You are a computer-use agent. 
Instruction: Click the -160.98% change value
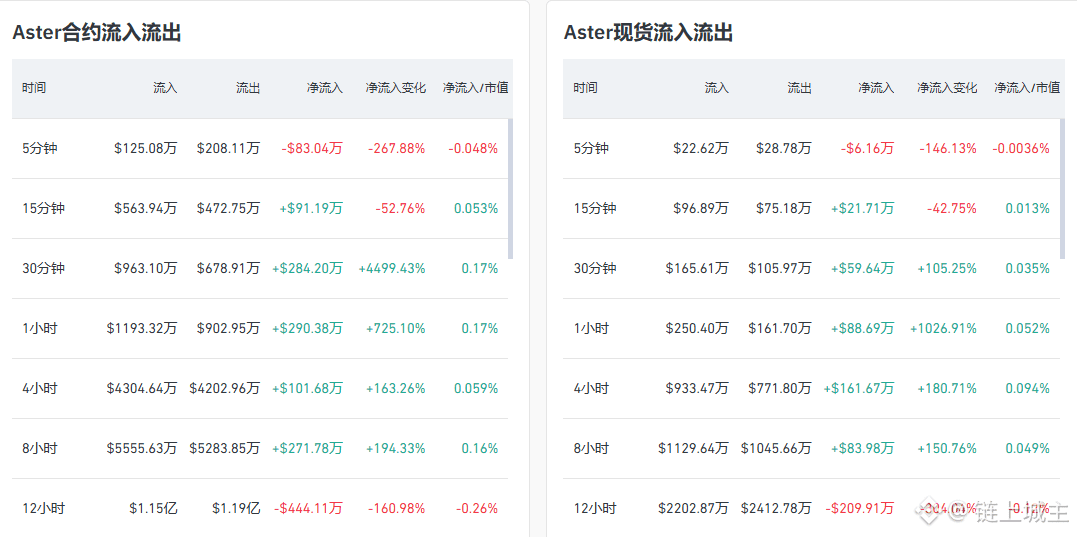(396, 509)
